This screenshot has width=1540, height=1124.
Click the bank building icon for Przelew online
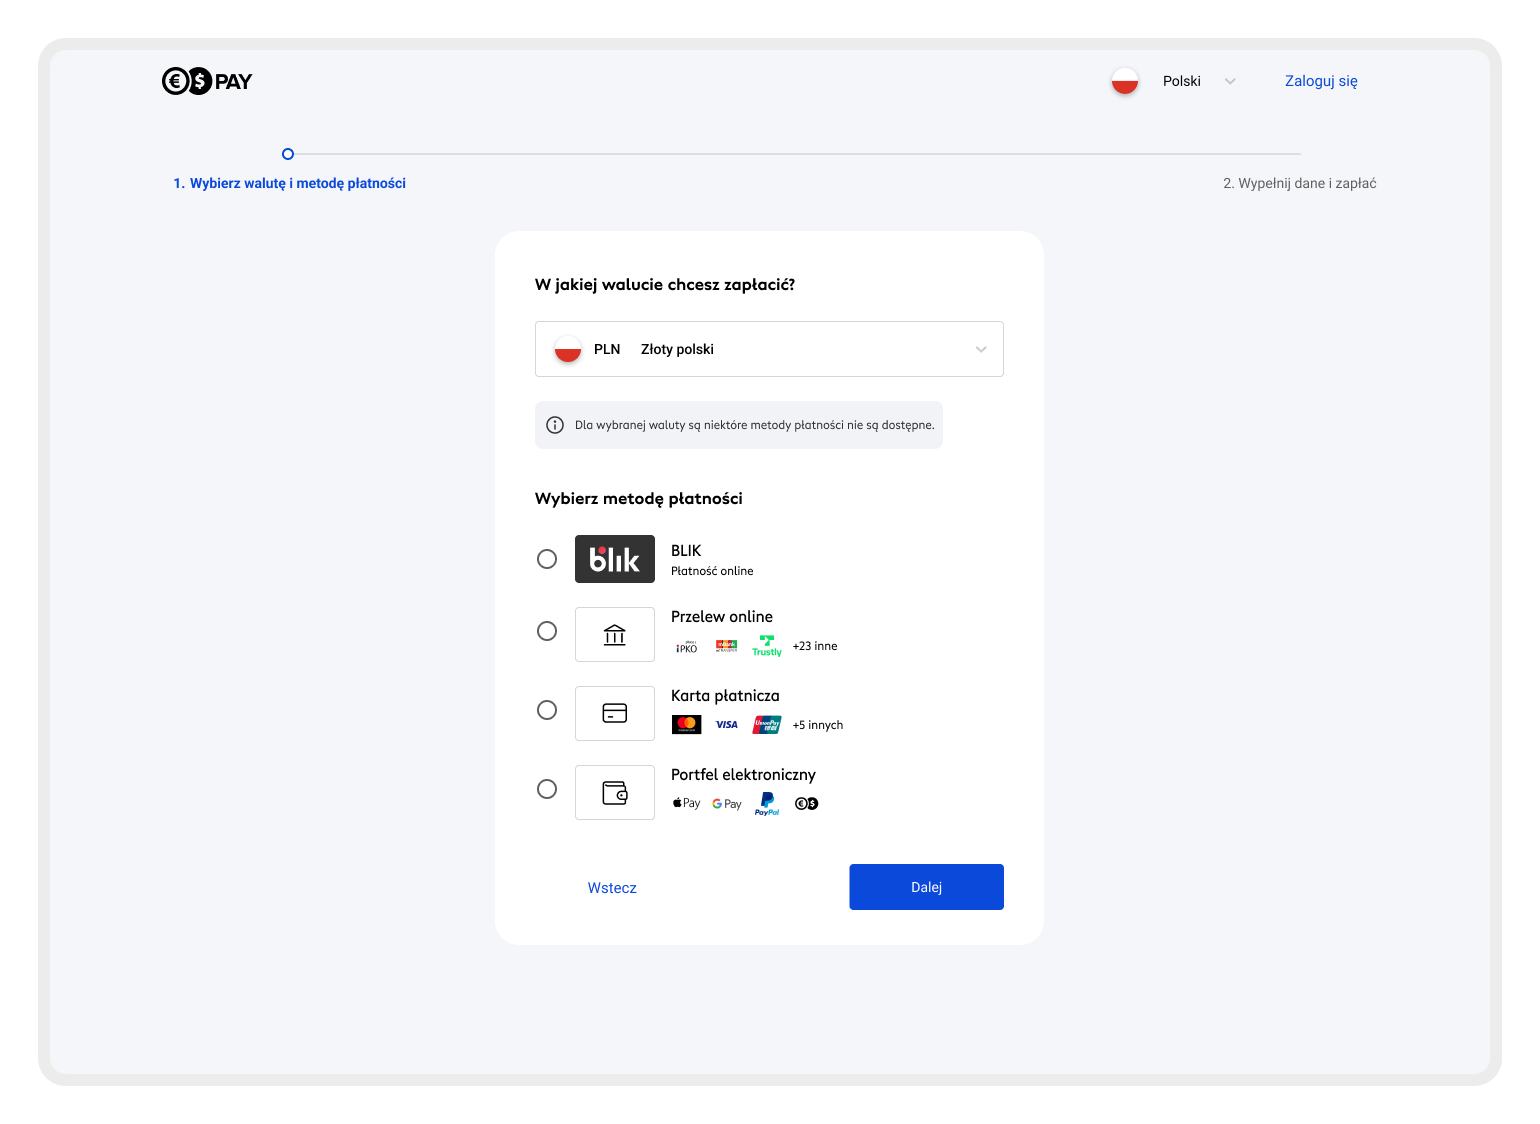[x=614, y=634]
